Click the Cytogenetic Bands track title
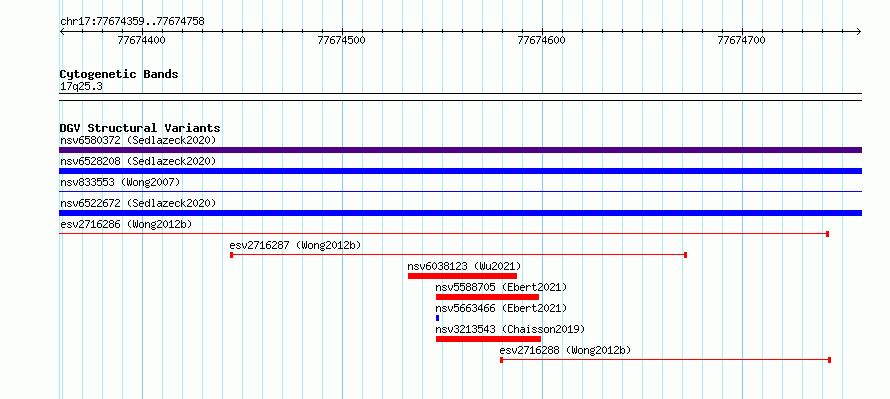The image size is (890, 399). tap(119, 74)
